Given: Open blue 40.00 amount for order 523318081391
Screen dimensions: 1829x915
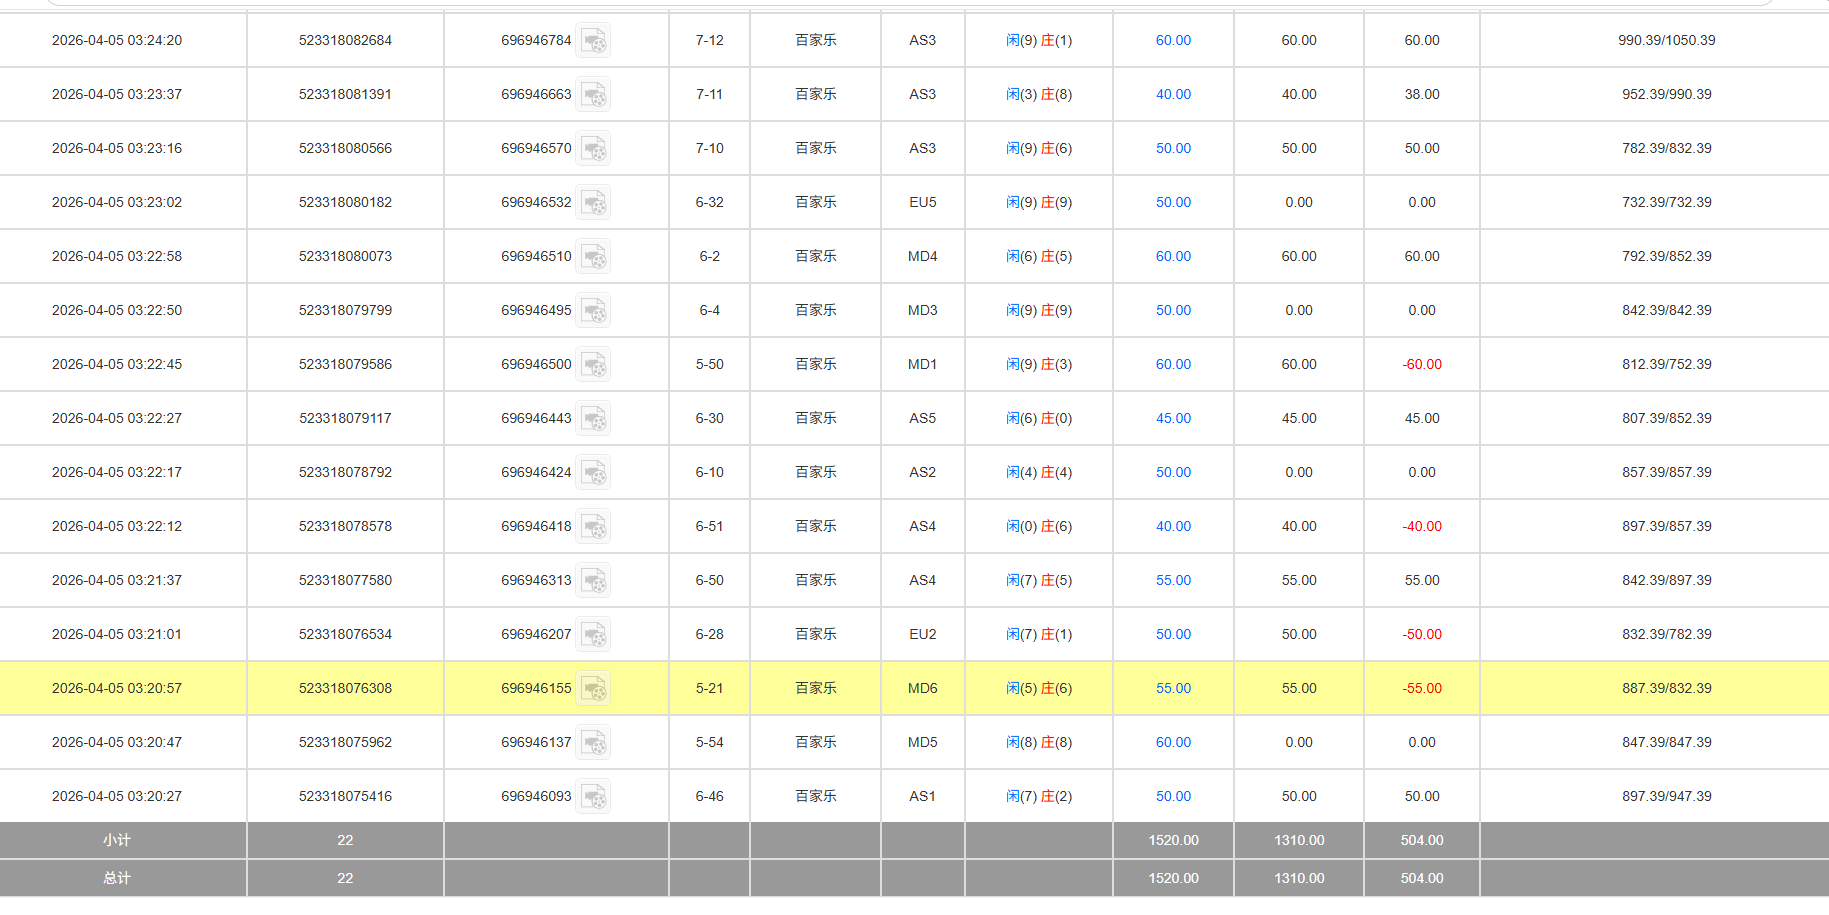Looking at the screenshot, I should (x=1173, y=95).
